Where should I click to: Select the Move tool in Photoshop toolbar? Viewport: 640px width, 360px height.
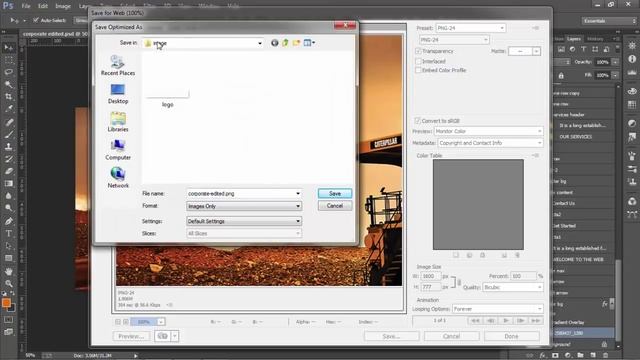[9, 47]
